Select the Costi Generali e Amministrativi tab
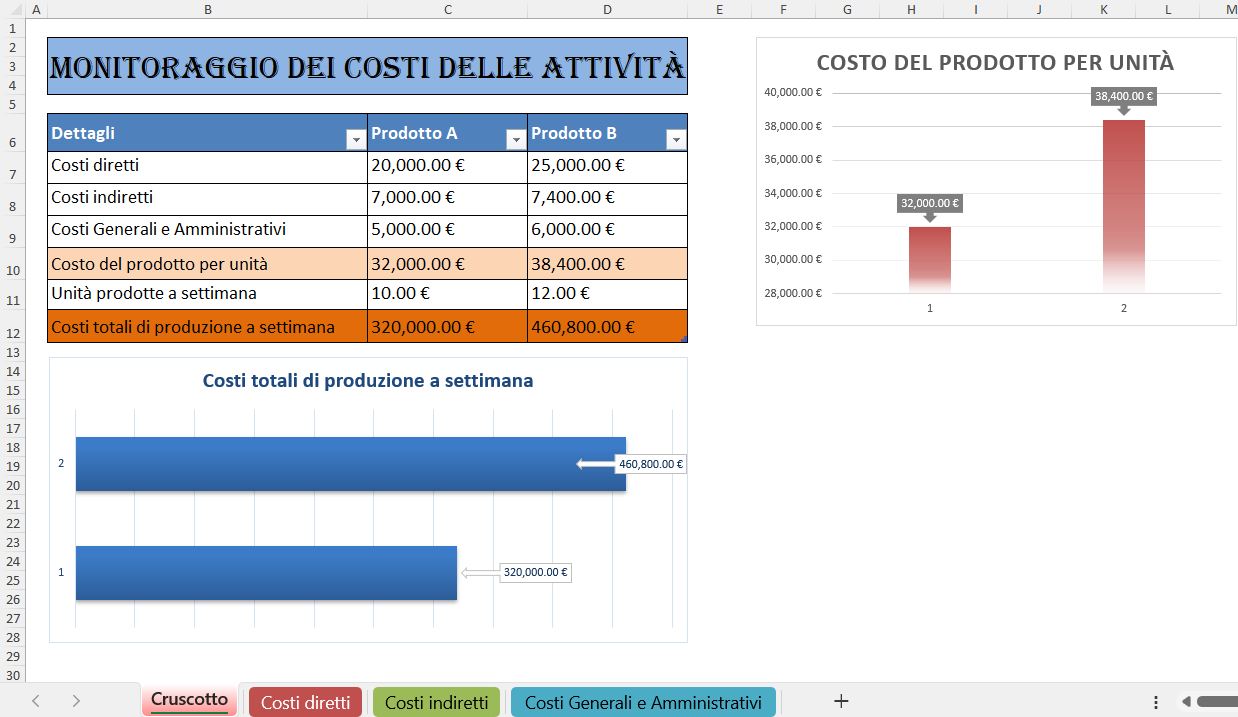1238x717 pixels. click(x=643, y=701)
